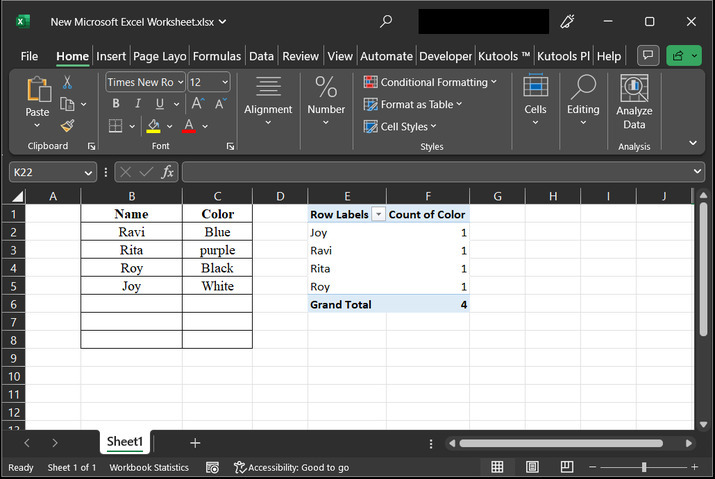Screen dimensions: 715x479
Task: Click the Cut scissors icon
Action: (x=67, y=83)
